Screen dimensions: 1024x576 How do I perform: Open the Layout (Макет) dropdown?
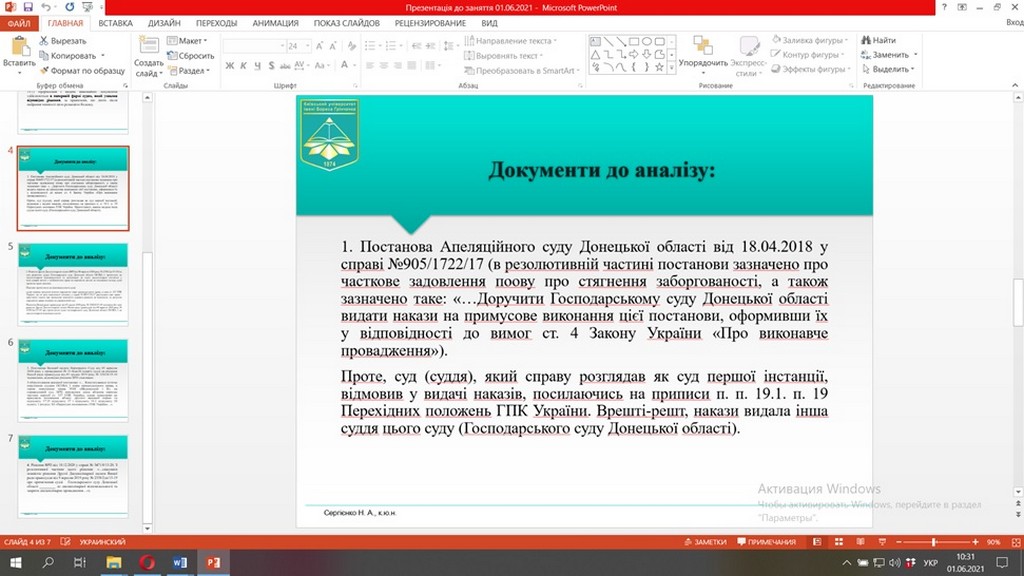[x=190, y=41]
